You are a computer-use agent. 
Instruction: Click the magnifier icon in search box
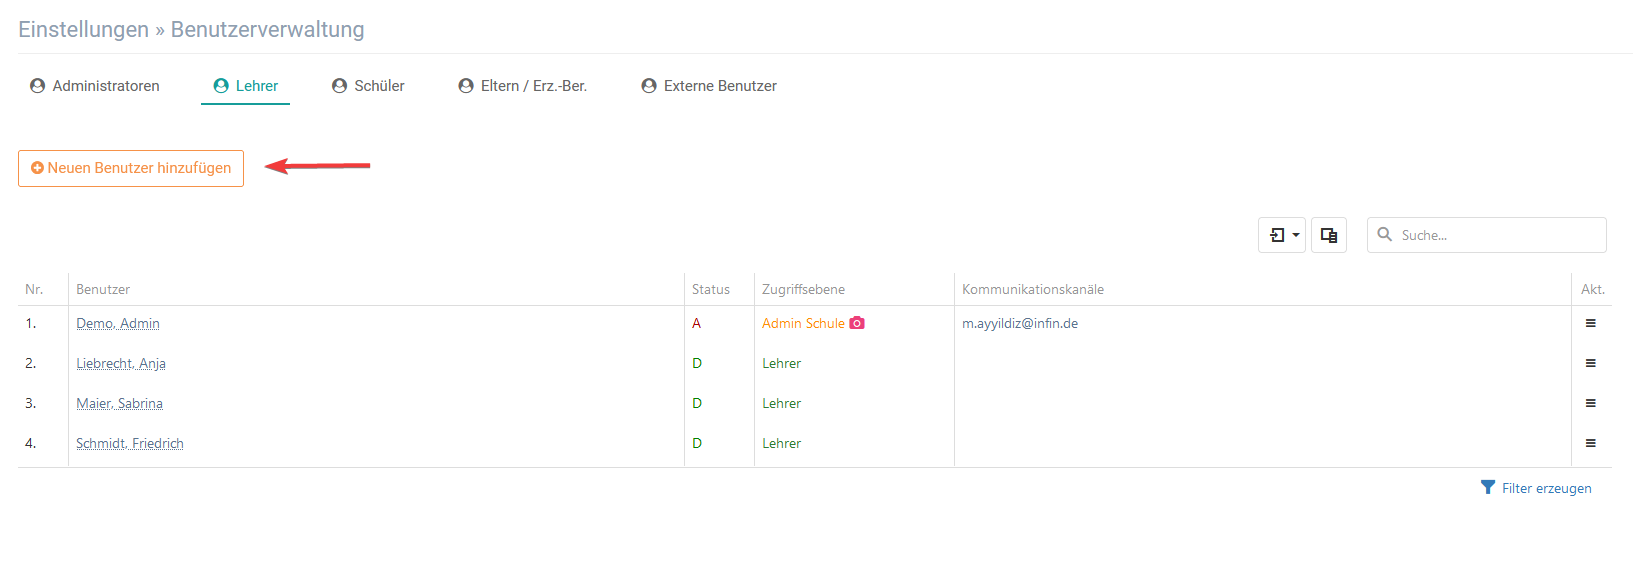click(1385, 234)
